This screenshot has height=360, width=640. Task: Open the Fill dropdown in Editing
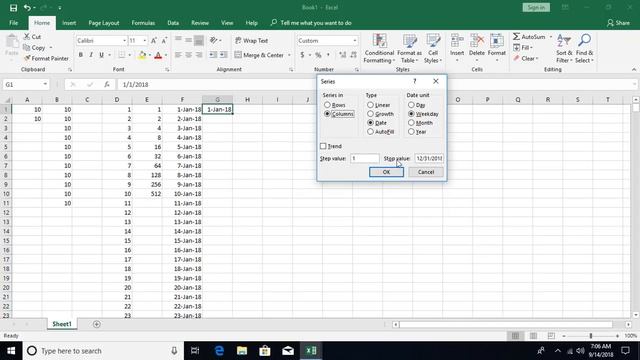[x=524, y=48]
